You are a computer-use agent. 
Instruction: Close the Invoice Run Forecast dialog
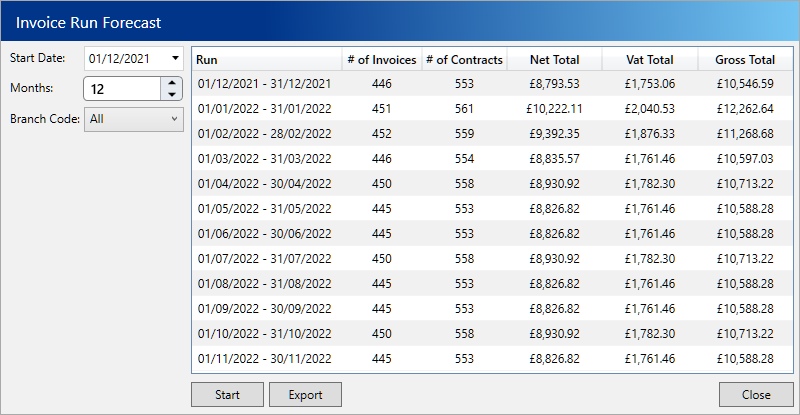(756, 395)
